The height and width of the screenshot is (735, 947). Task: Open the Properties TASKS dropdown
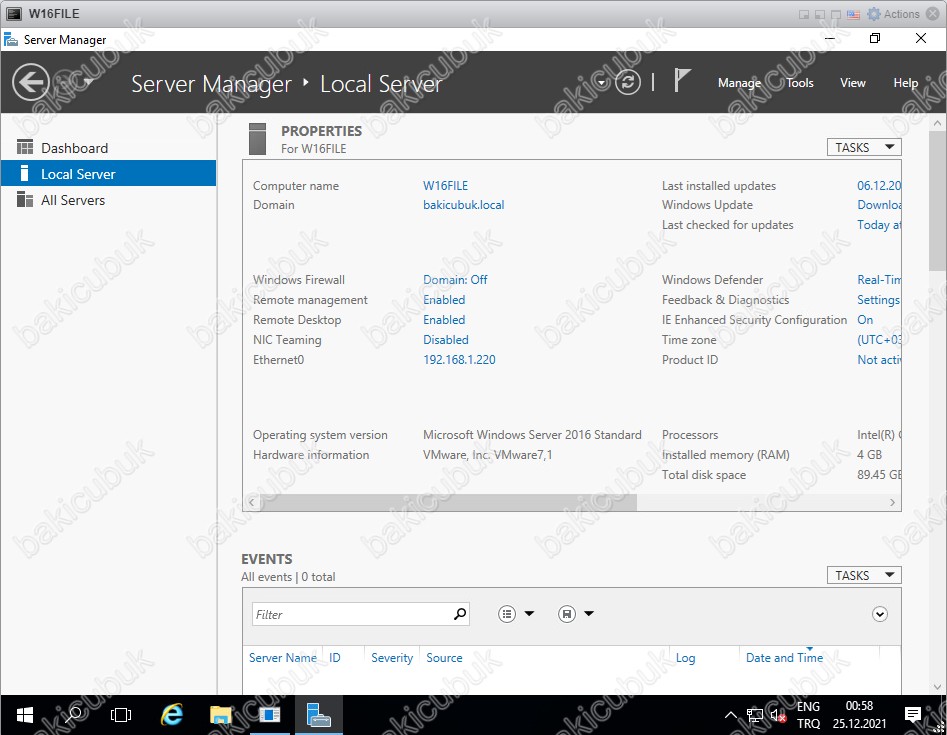click(864, 147)
